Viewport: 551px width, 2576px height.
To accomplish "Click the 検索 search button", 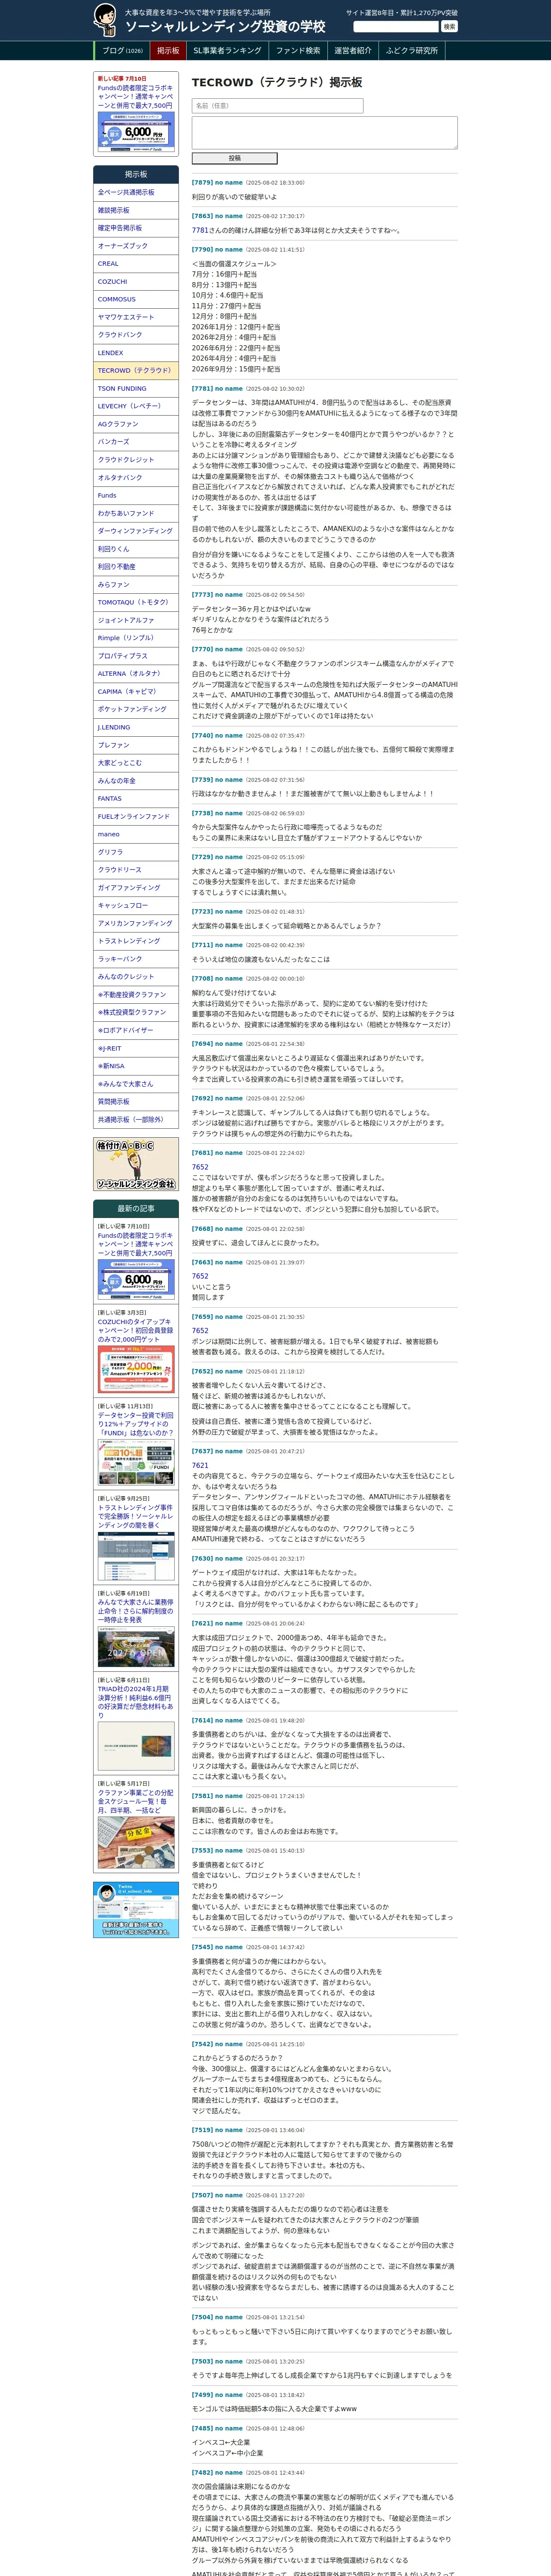I will click(x=449, y=27).
